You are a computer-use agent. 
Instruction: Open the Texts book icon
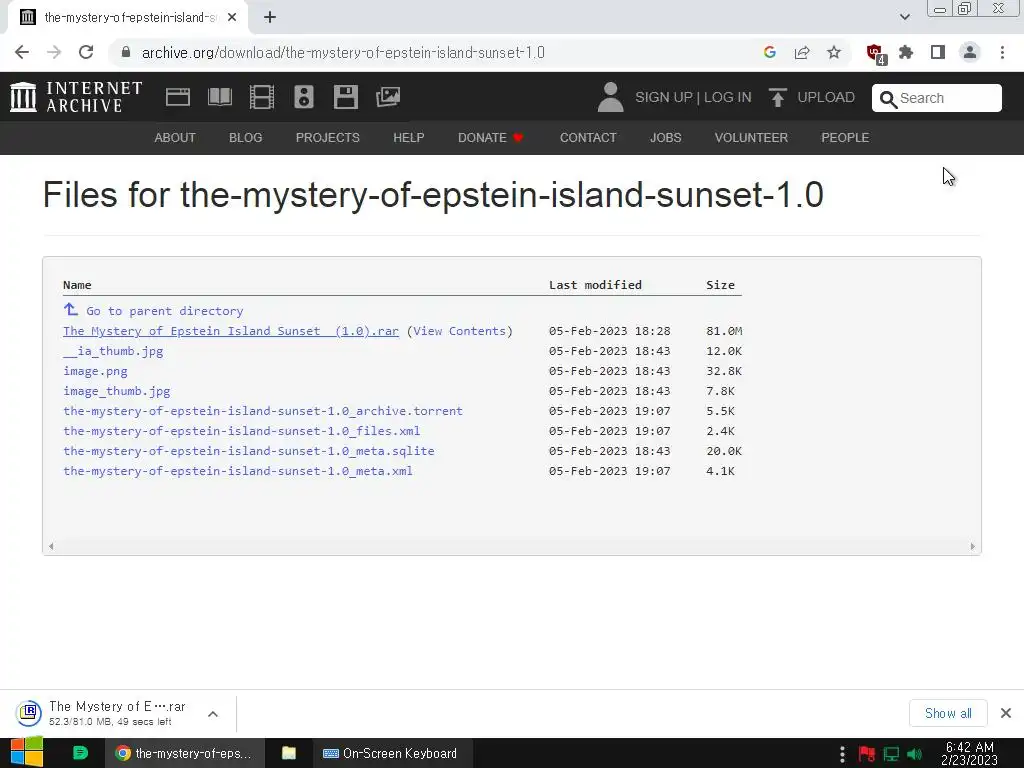219,97
